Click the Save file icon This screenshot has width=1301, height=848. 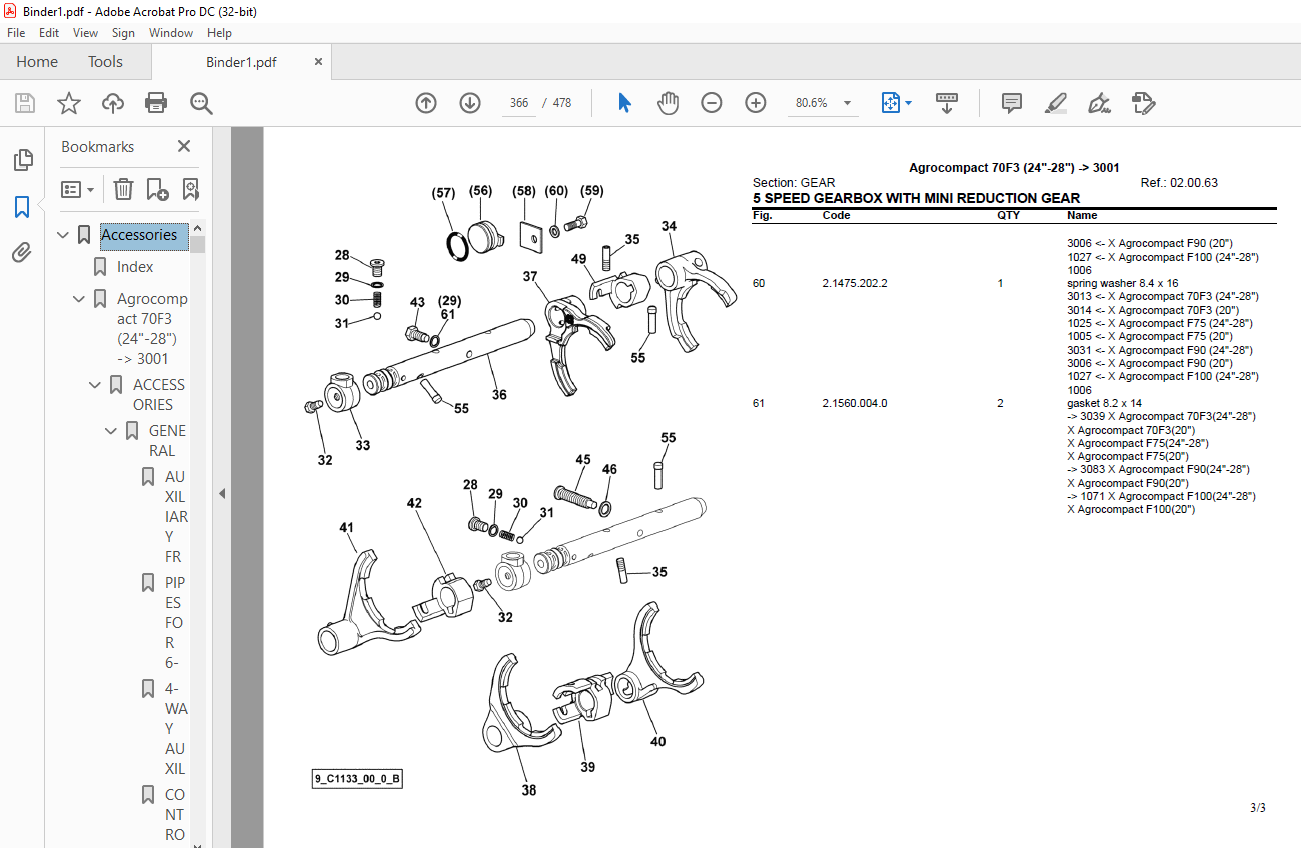(25, 103)
